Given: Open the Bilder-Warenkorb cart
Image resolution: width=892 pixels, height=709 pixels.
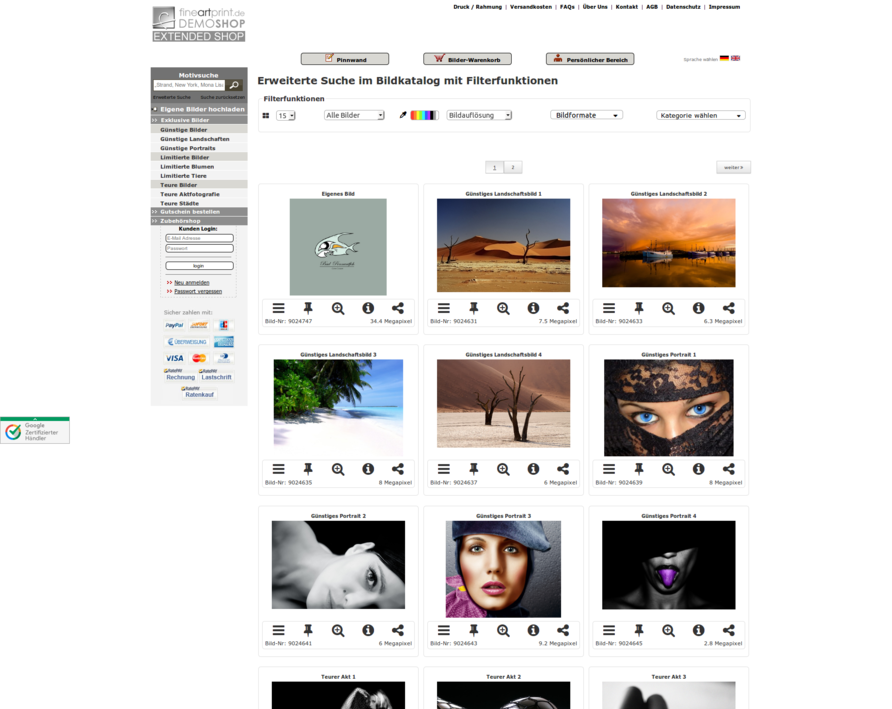Looking at the screenshot, I should (467, 59).
